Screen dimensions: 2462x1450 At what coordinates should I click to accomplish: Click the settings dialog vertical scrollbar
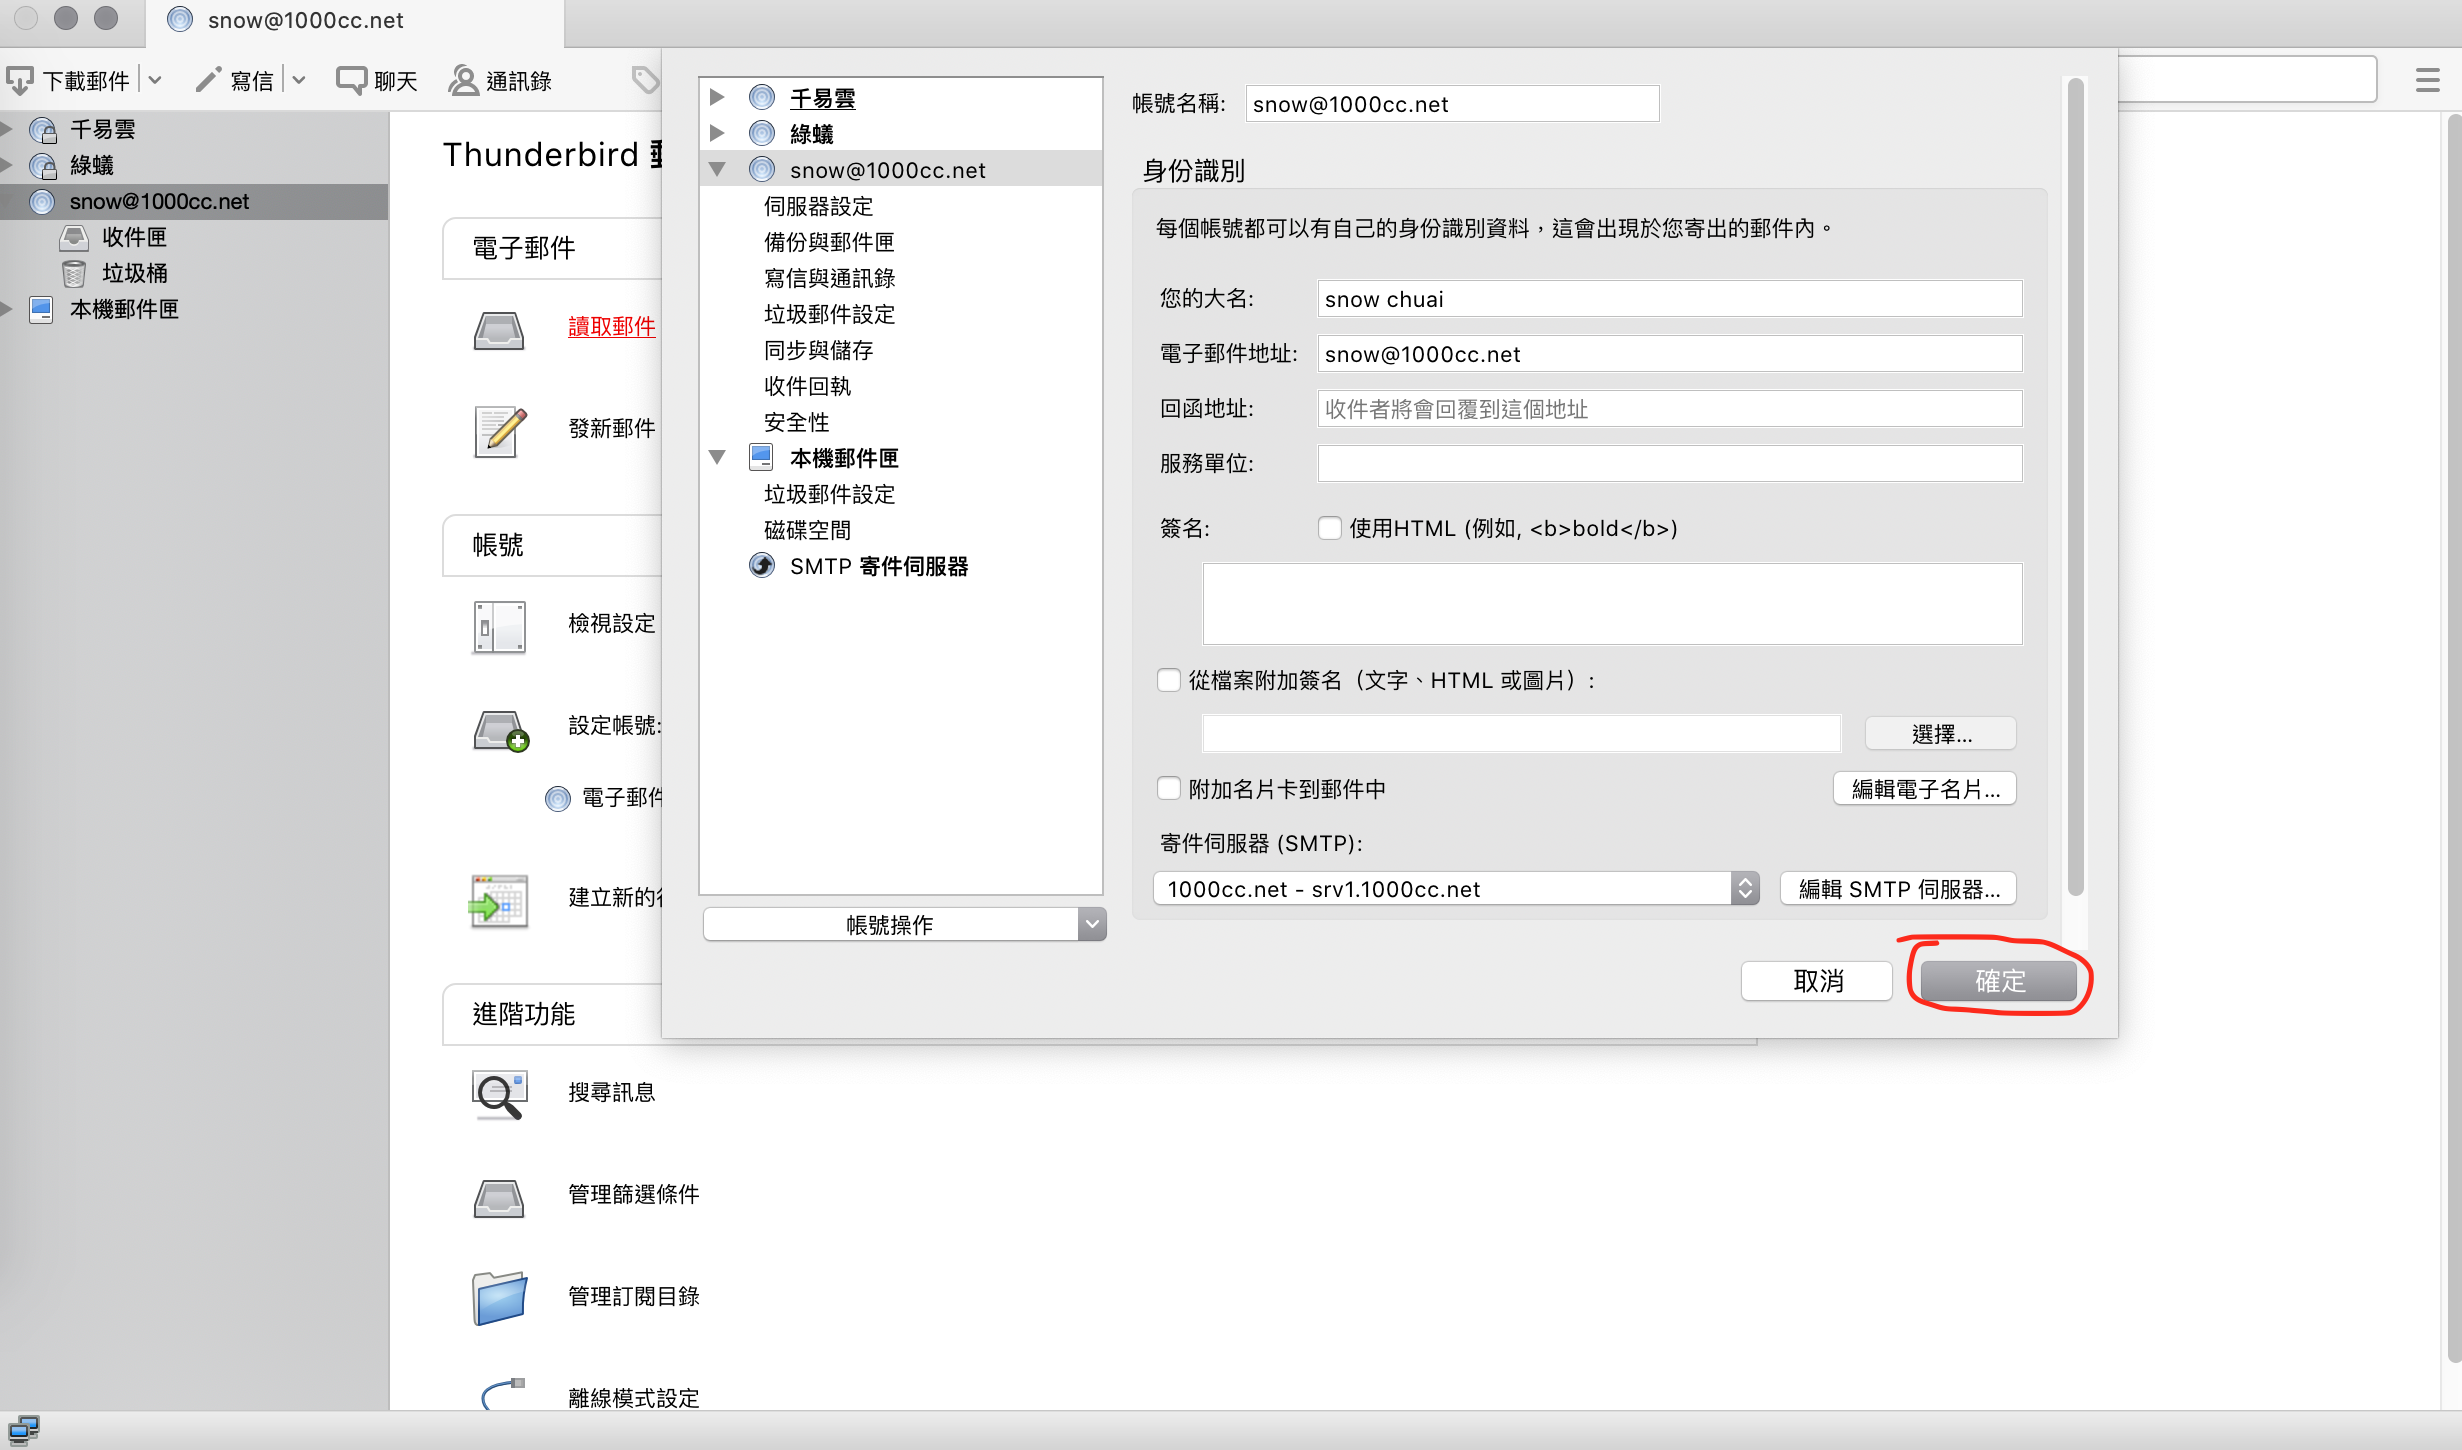click(x=2076, y=488)
